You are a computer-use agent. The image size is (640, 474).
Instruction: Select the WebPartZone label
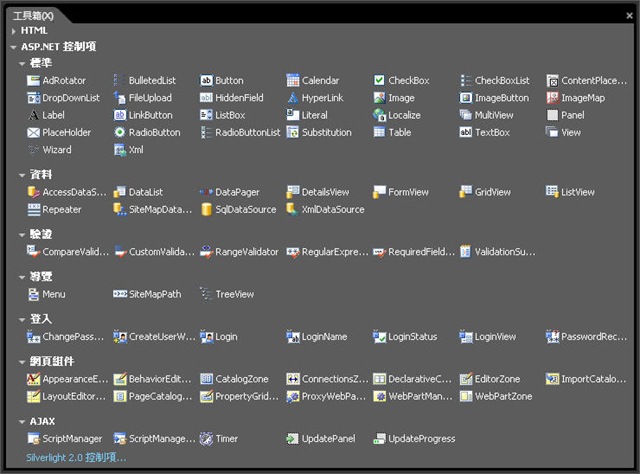click(x=504, y=396)
